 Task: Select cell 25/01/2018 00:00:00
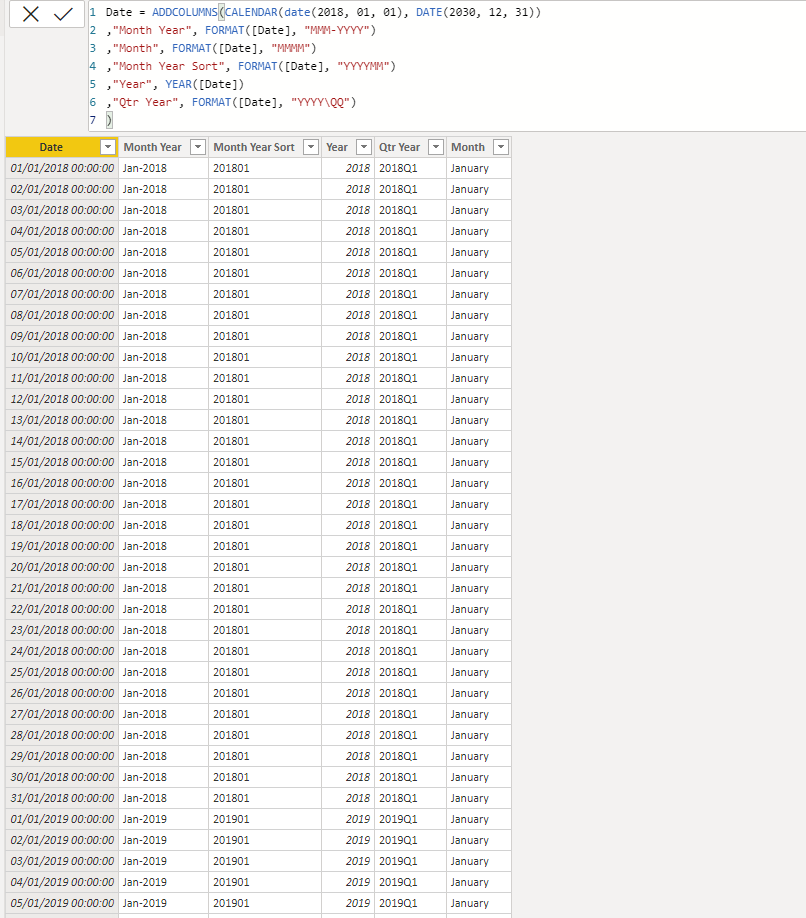62,672
